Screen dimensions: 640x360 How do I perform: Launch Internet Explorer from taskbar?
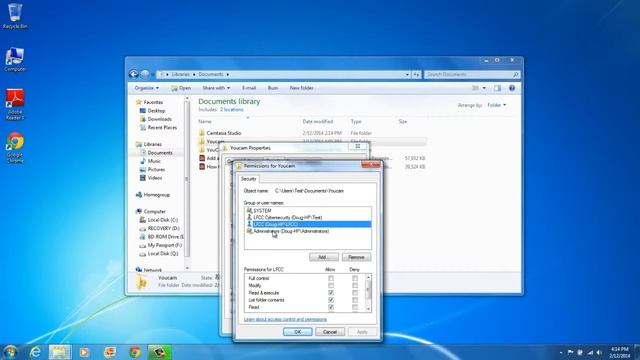click(x=36, y=352)
